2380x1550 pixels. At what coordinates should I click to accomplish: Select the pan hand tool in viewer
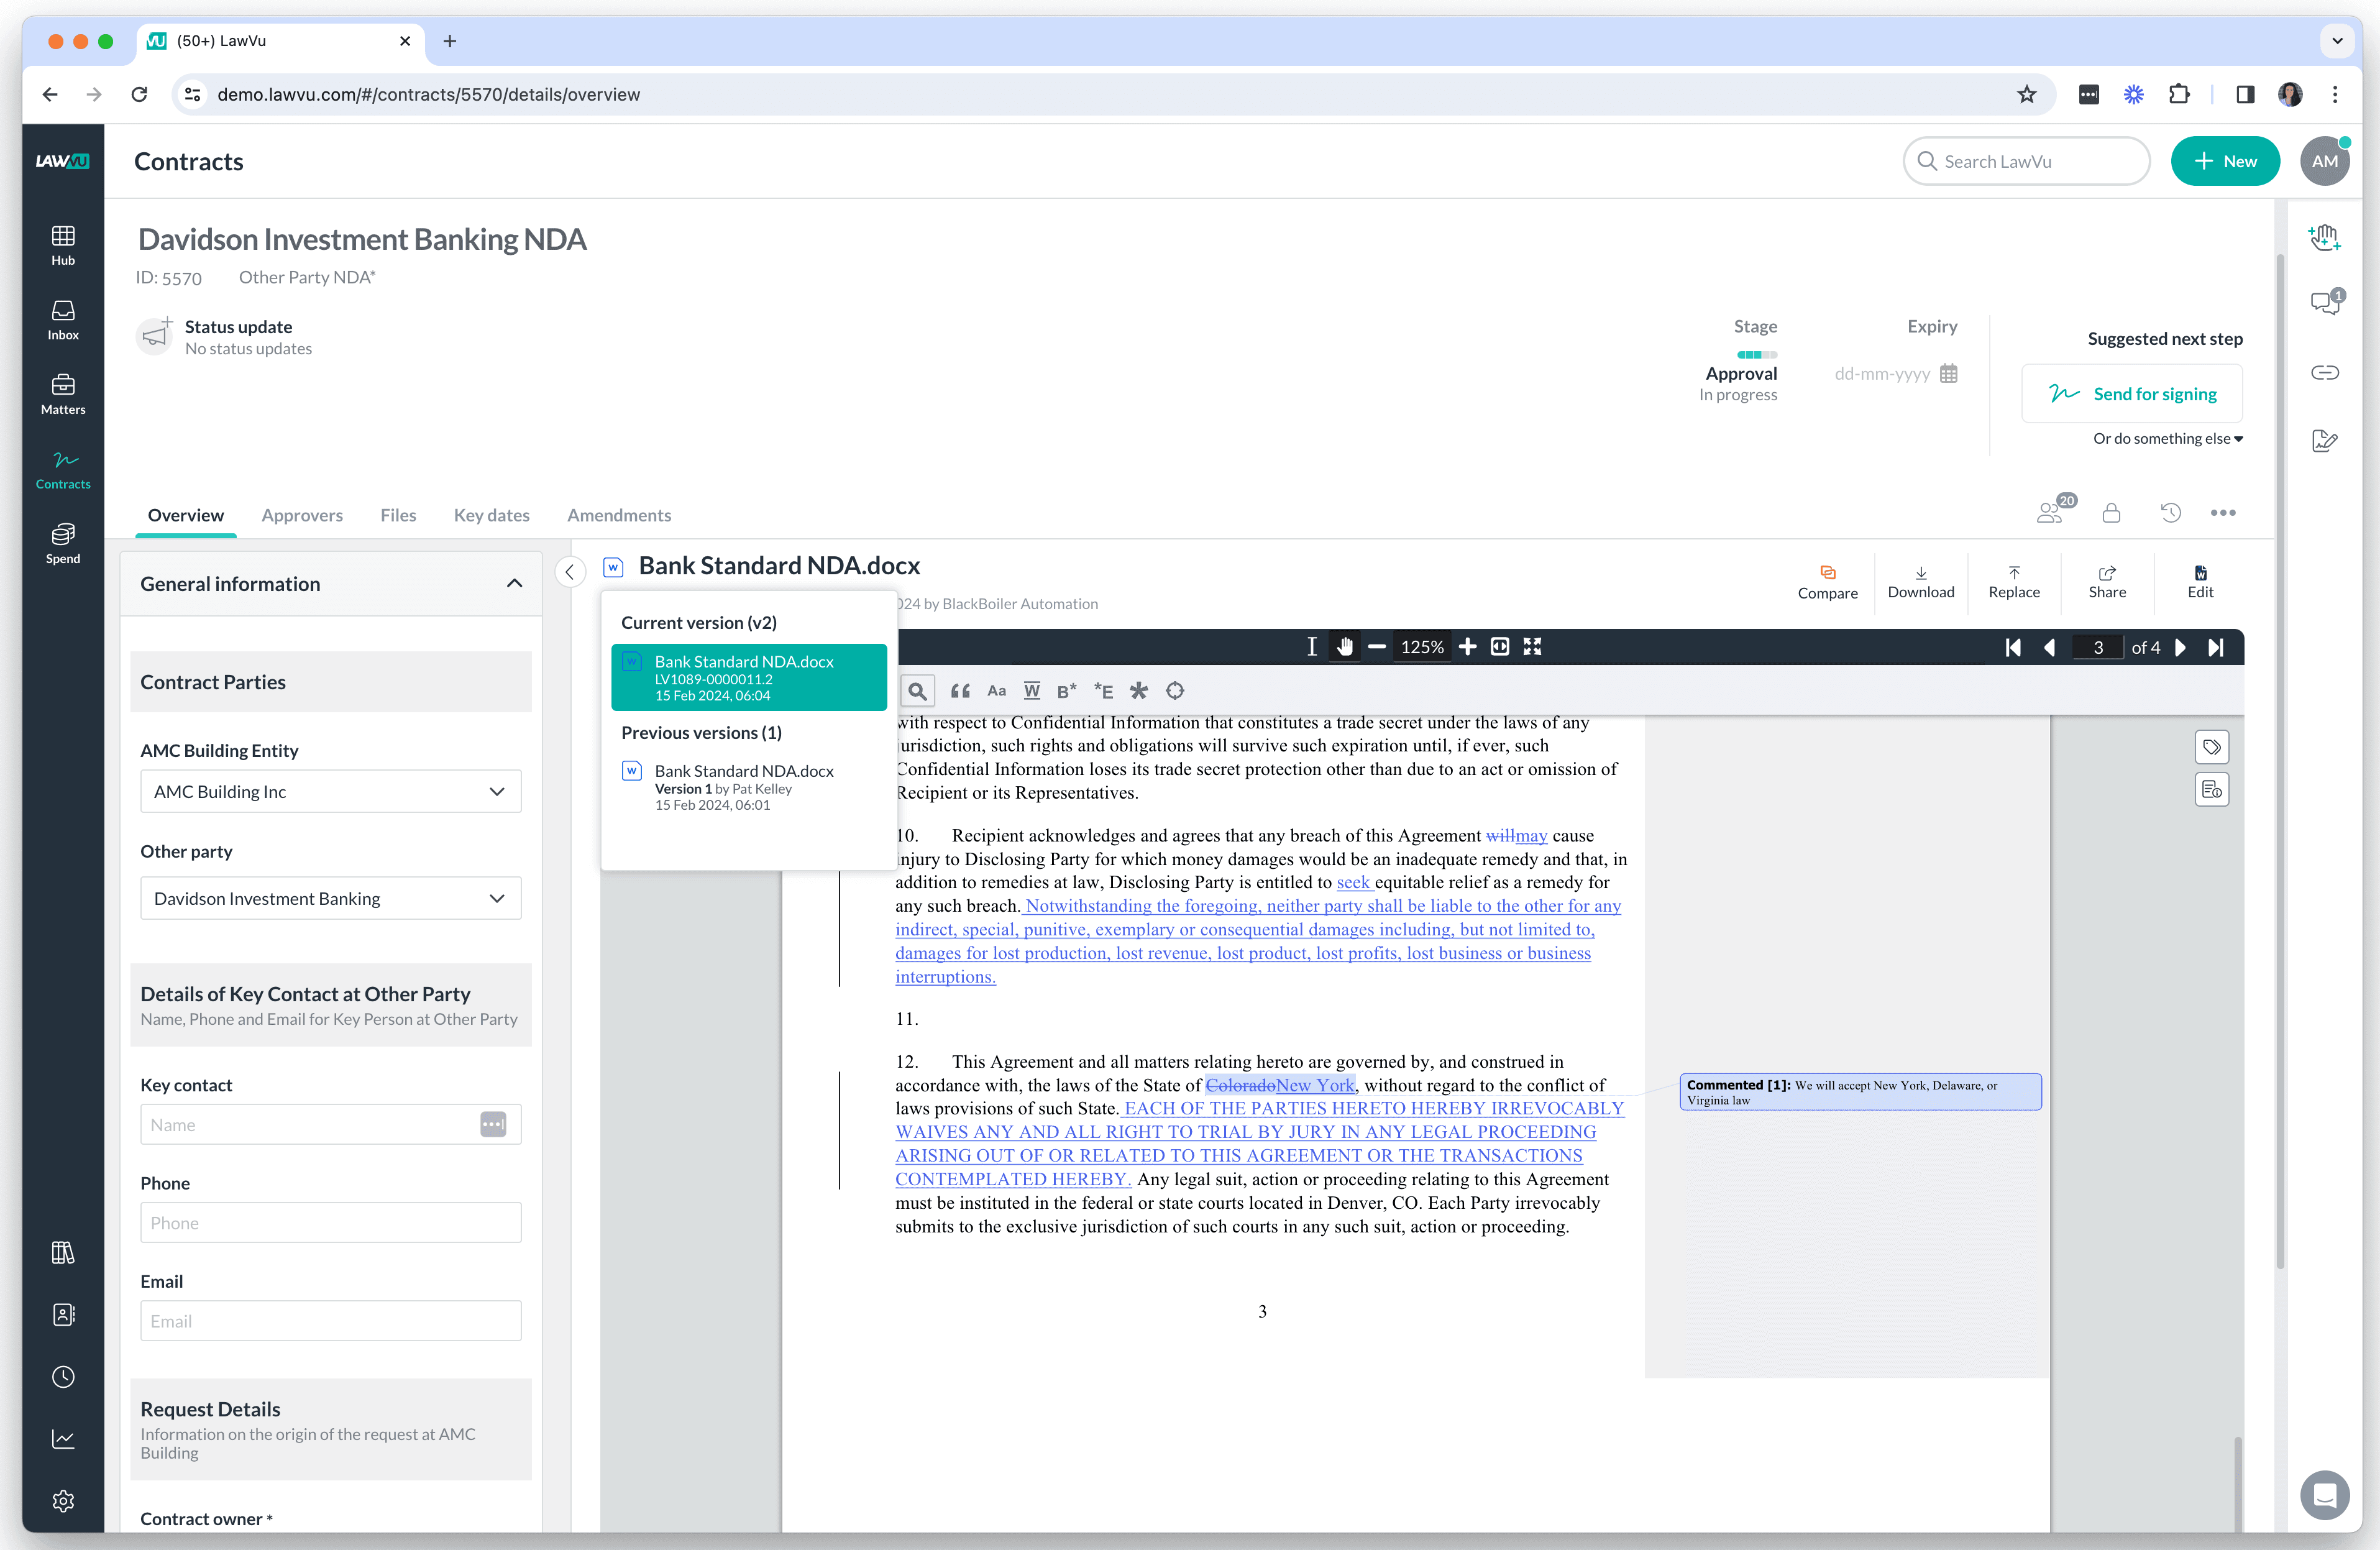pyautogui.click(x=1345, y=647)
